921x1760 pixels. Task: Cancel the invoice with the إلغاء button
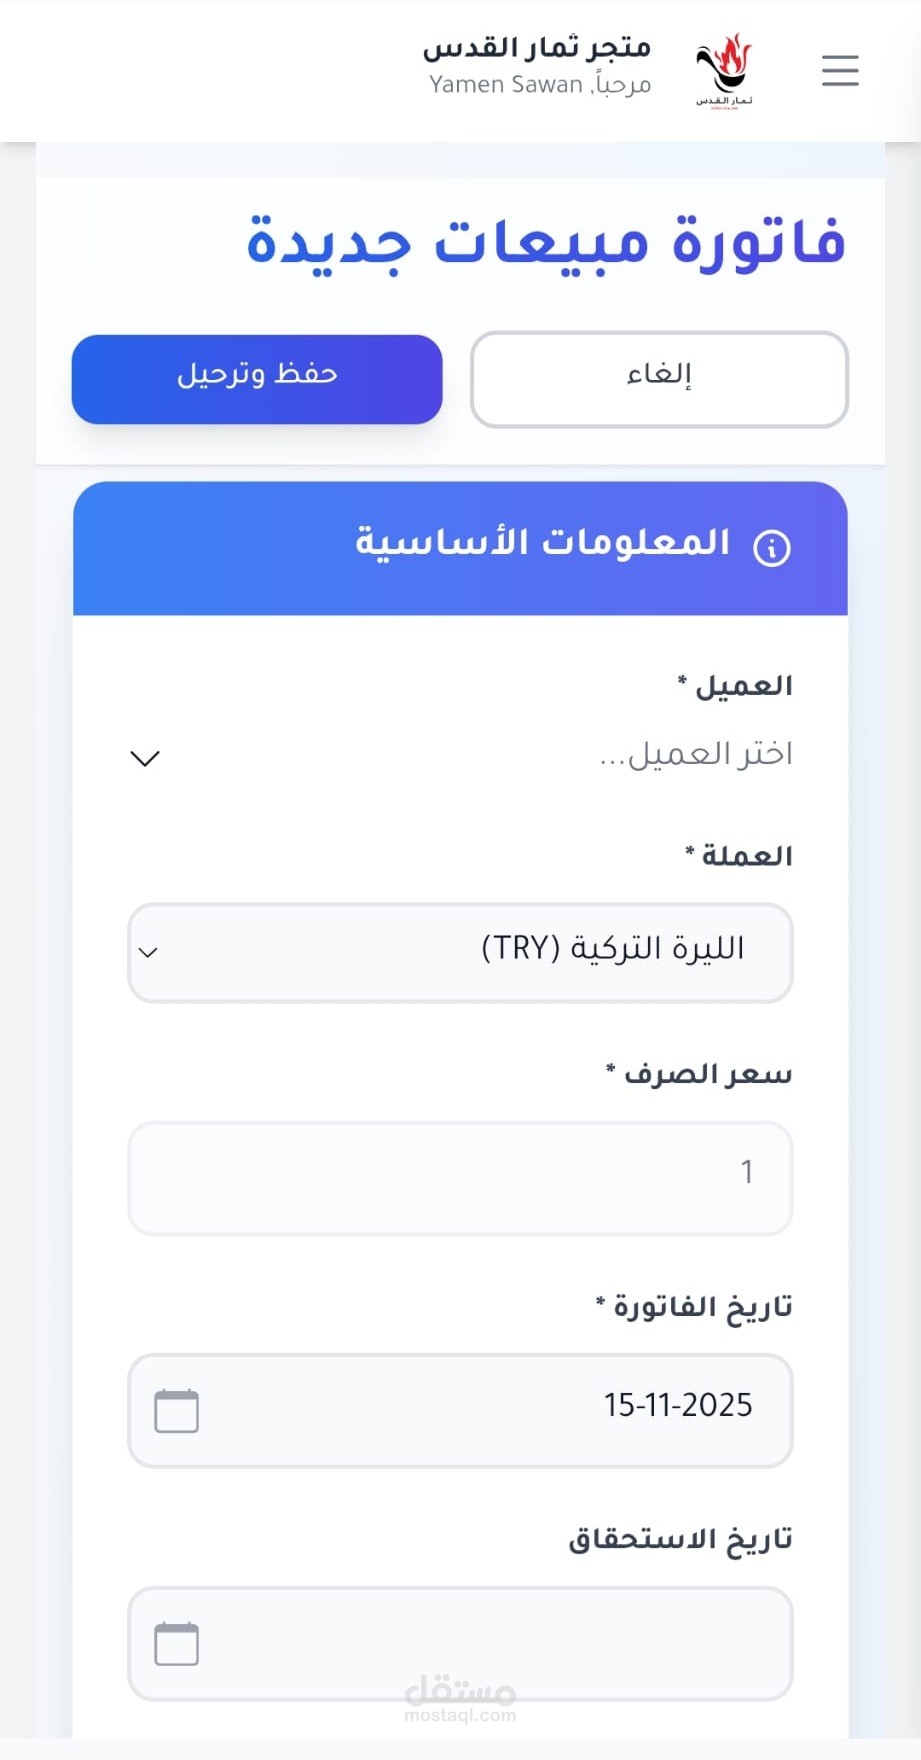click(x=659, y=379)
